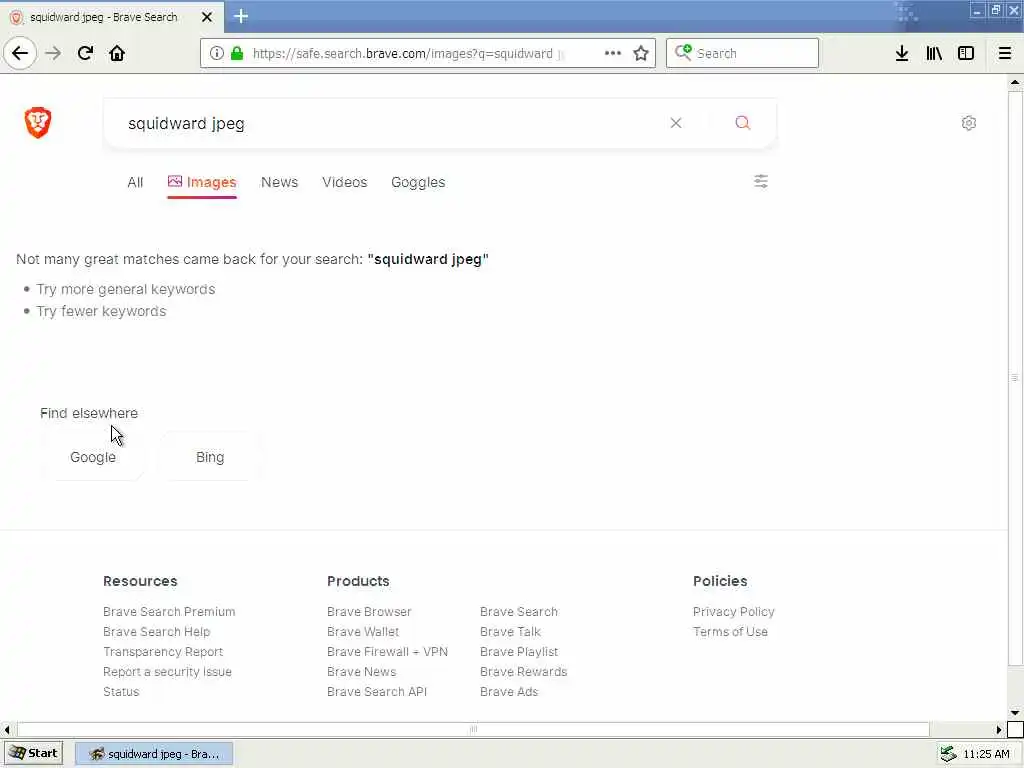Screen dimensions: 1024x768
Task: Open the Windows Start menu
Action: click(x=35, y=753)
